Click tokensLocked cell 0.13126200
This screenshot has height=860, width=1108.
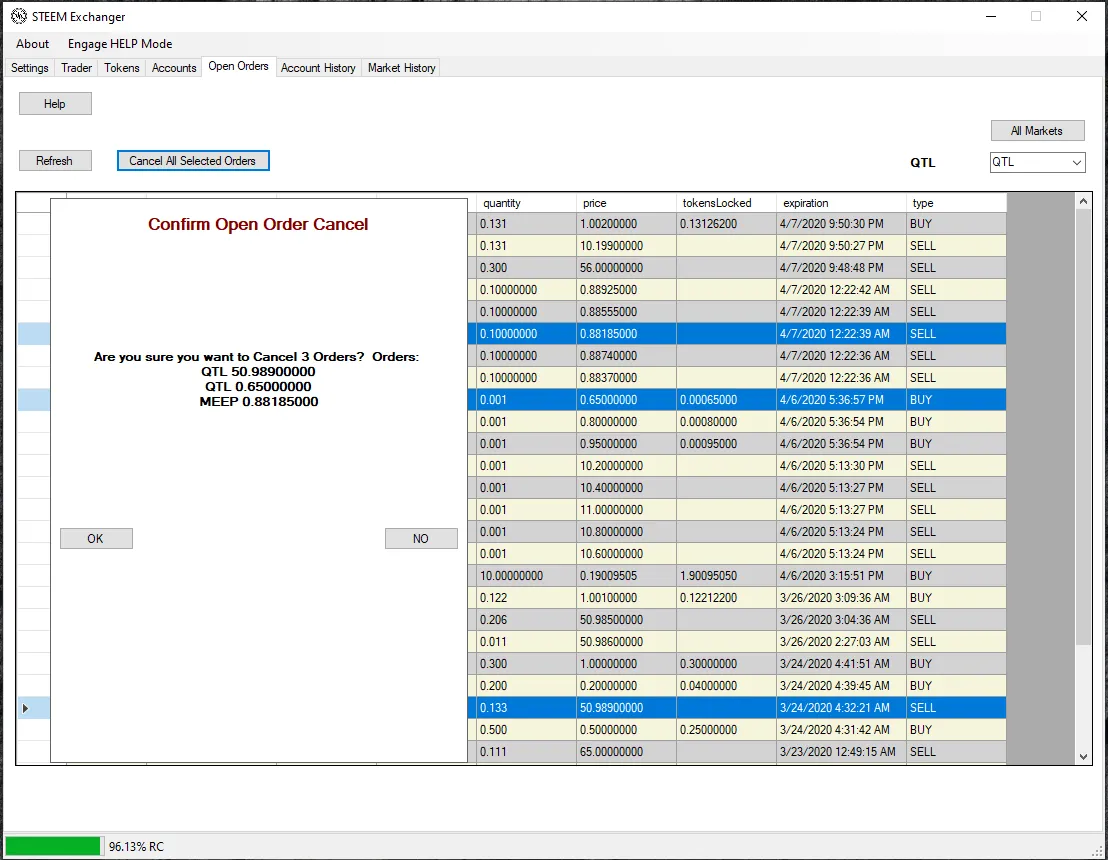726,224
